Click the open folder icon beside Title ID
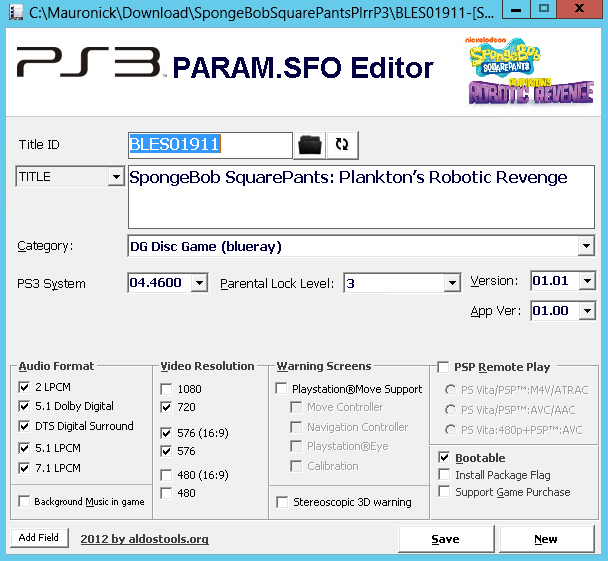Screen dimensions: 608x561 point(310,145)
